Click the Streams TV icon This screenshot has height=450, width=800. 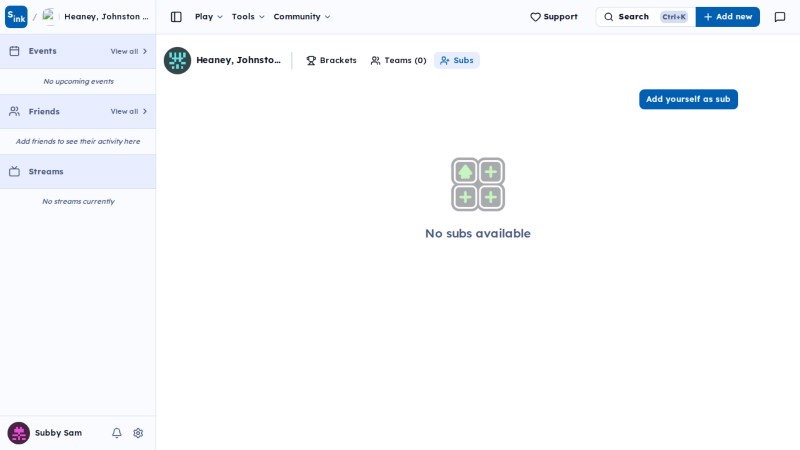coord(14,171)
